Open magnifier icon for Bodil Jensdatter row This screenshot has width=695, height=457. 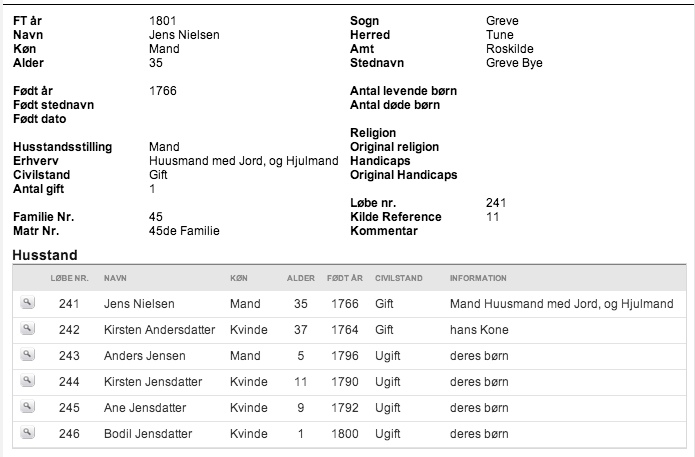coord(27,433)
